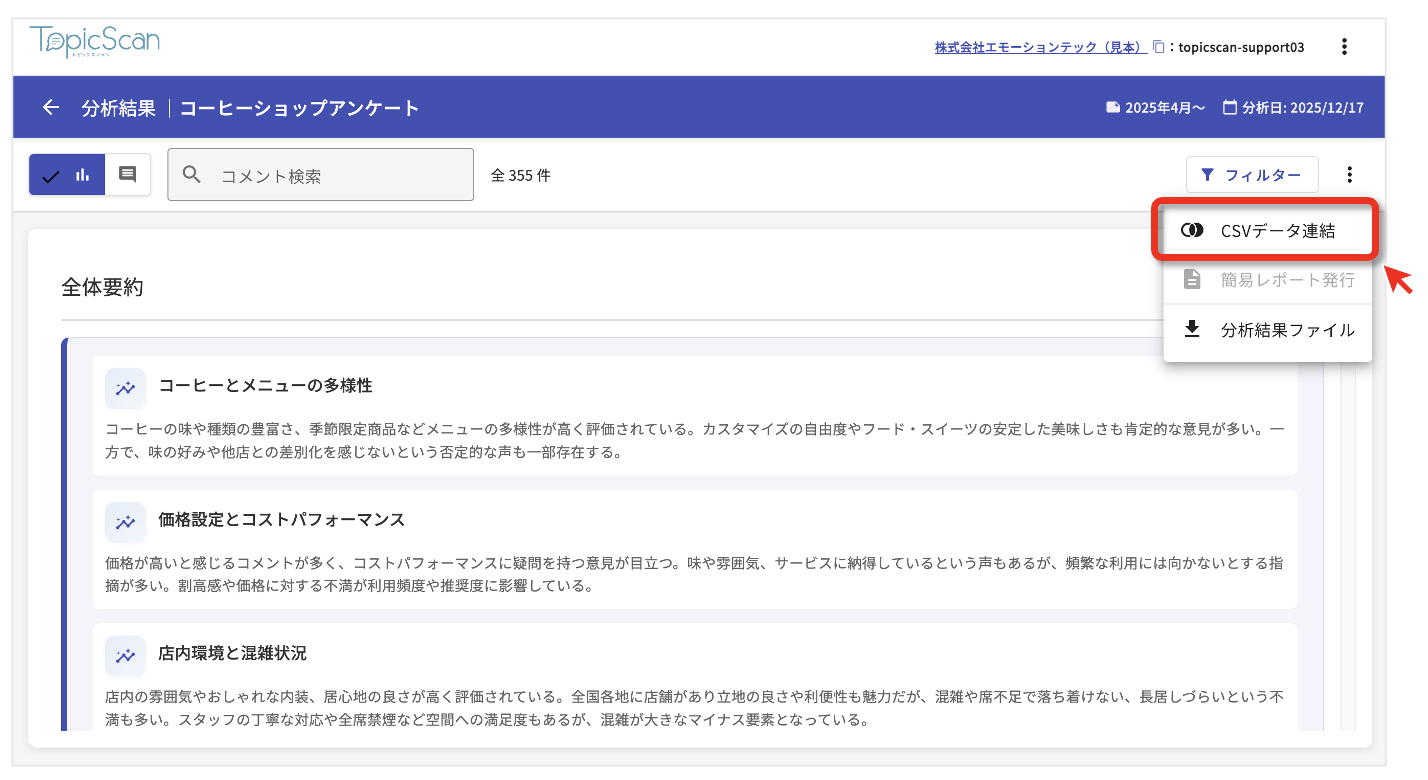Click the trend icon for 店内環境と混雑状況
This screenshot has height=780, width=1428.
pos(125,656)
